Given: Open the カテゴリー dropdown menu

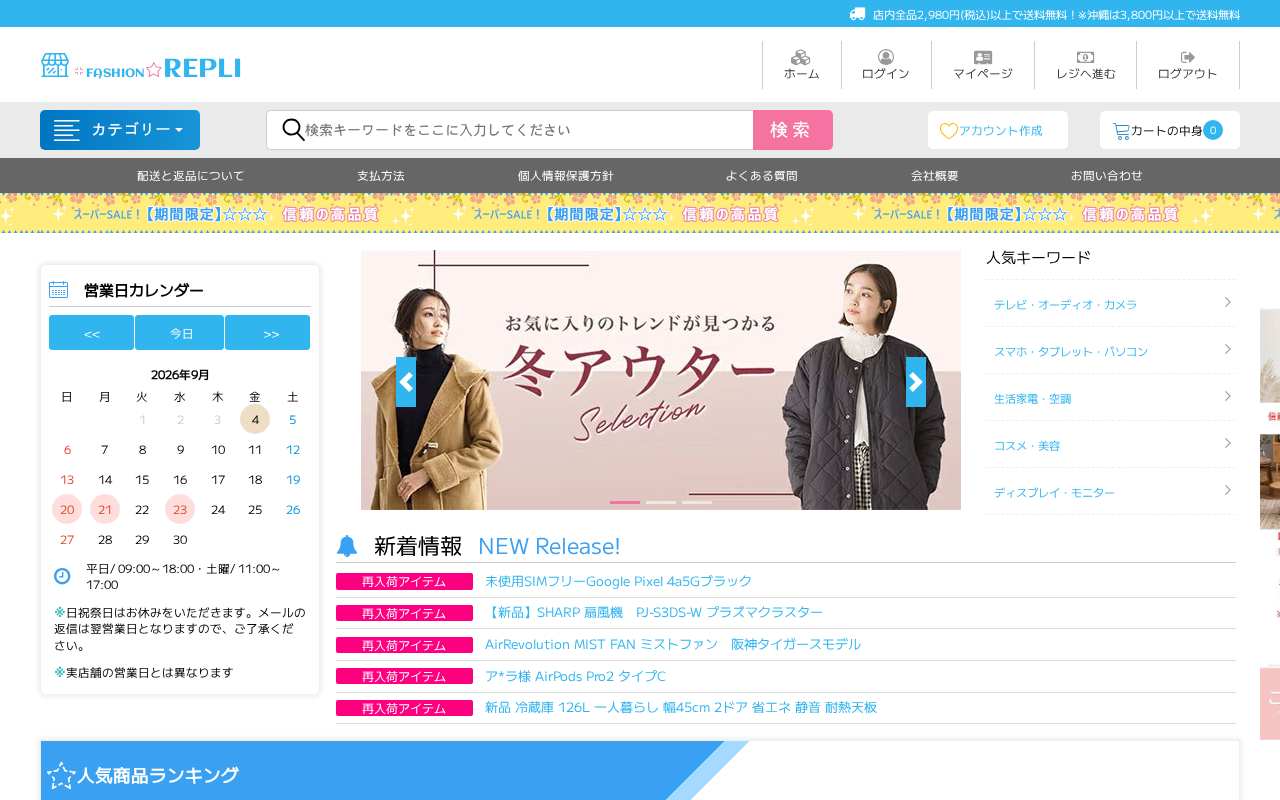Looking at the screenshot, I should pyautogui.click(x=120, y=130).
